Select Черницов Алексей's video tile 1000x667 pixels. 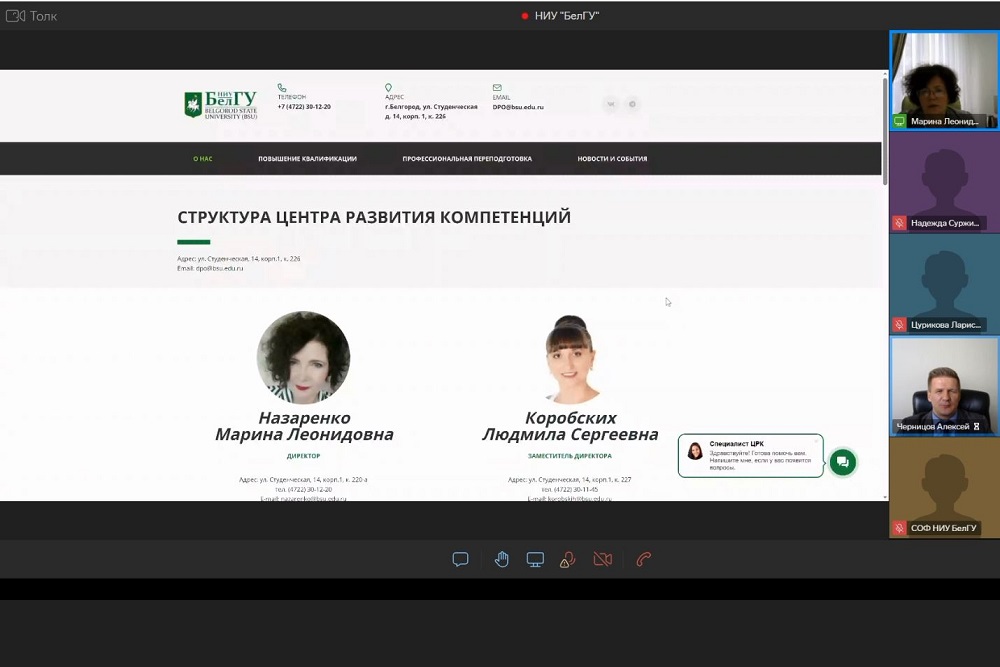pyautogui.click(x=944, y=385)
